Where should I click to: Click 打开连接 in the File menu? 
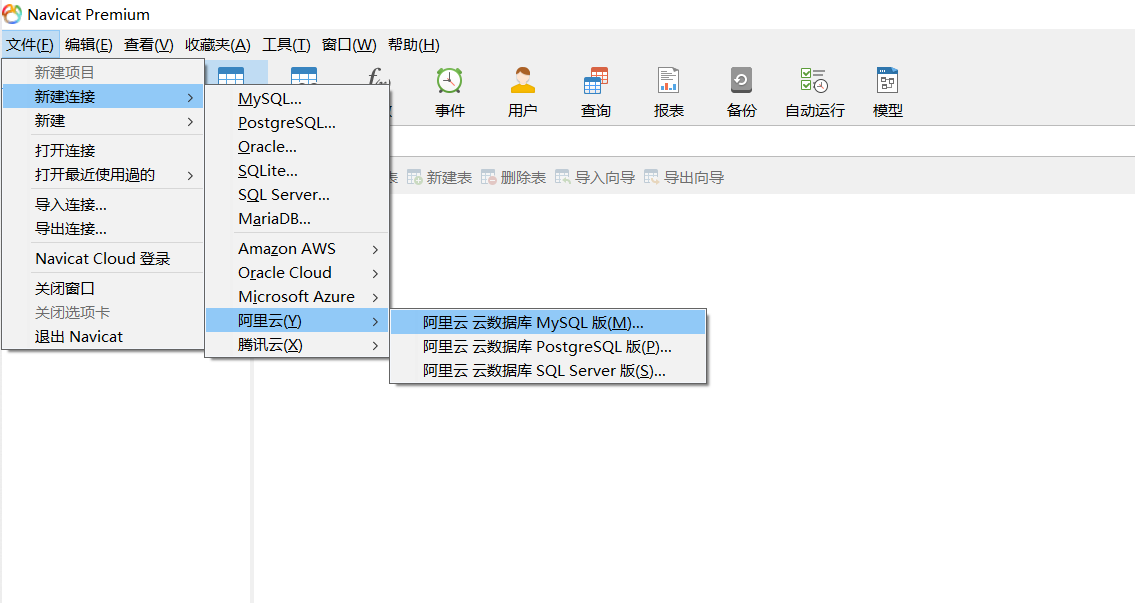[103, 151]
